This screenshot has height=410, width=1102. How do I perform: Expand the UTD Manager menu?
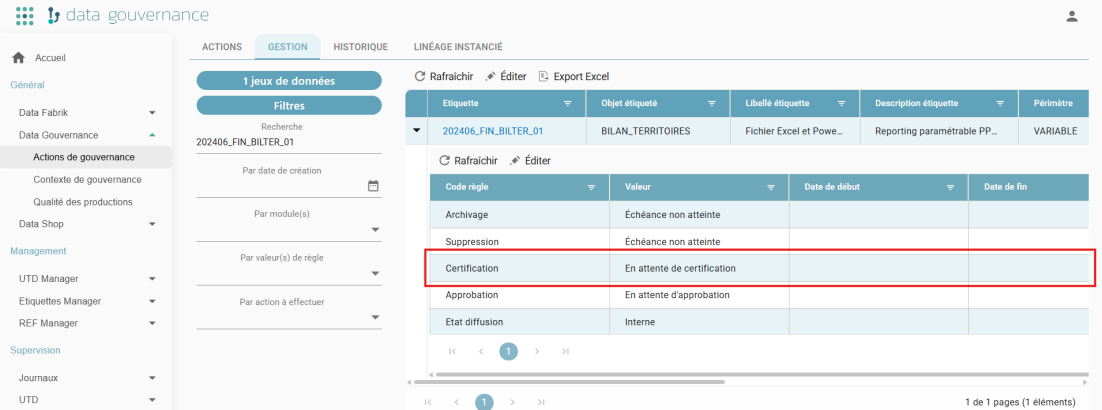click(x=153, y=278)
